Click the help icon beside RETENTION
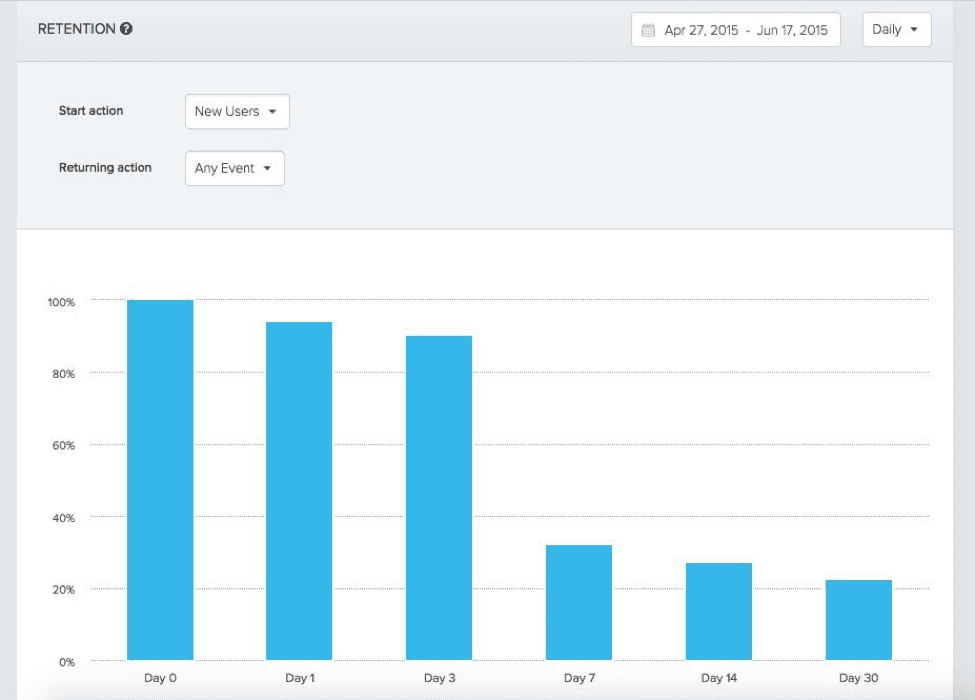975x700 pixels. click(x=126, y=29)
